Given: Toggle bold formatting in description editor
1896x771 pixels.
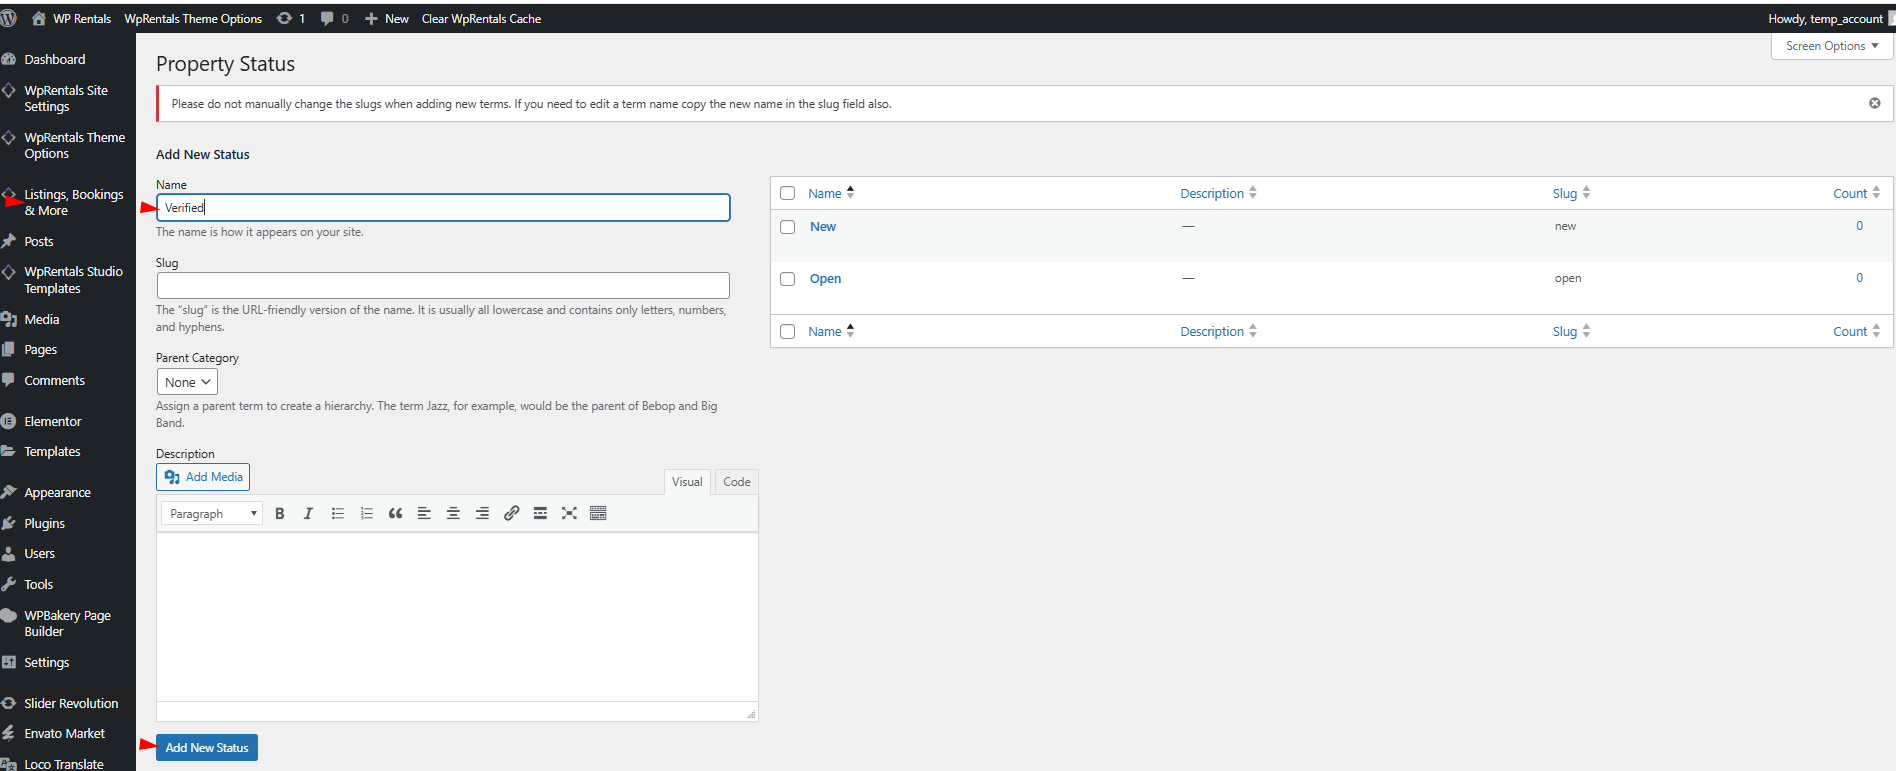Looking at the screenshot, I should coord(280,514).
